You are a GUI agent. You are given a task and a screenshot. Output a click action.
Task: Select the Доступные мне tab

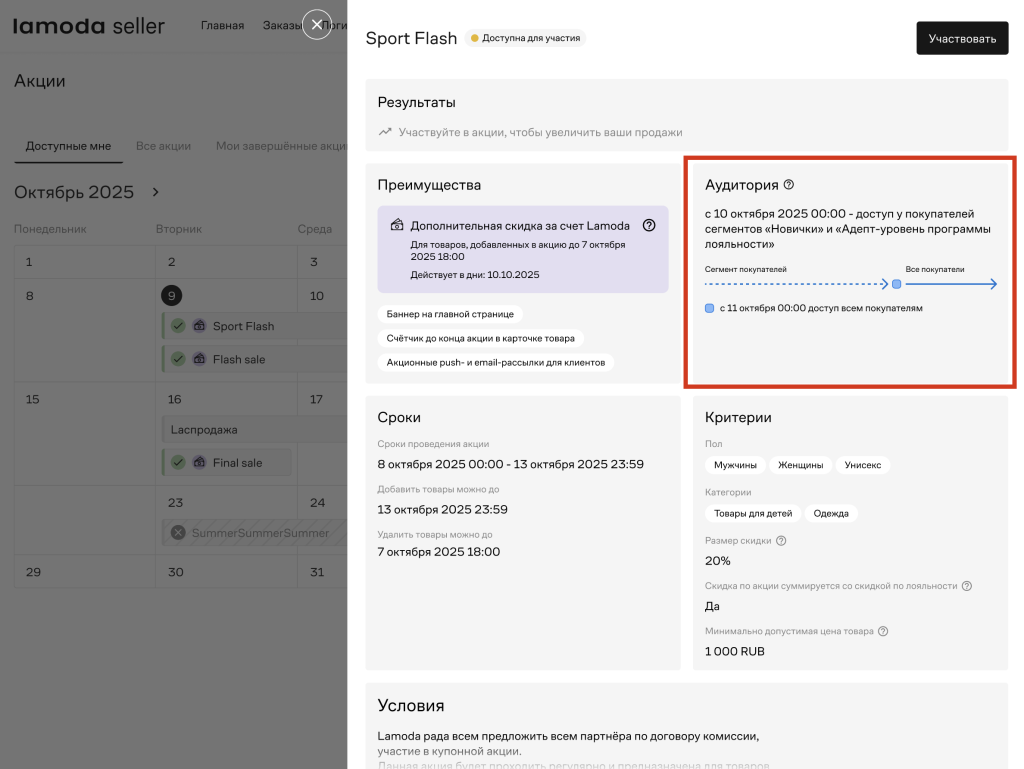(x=68, y=146)
